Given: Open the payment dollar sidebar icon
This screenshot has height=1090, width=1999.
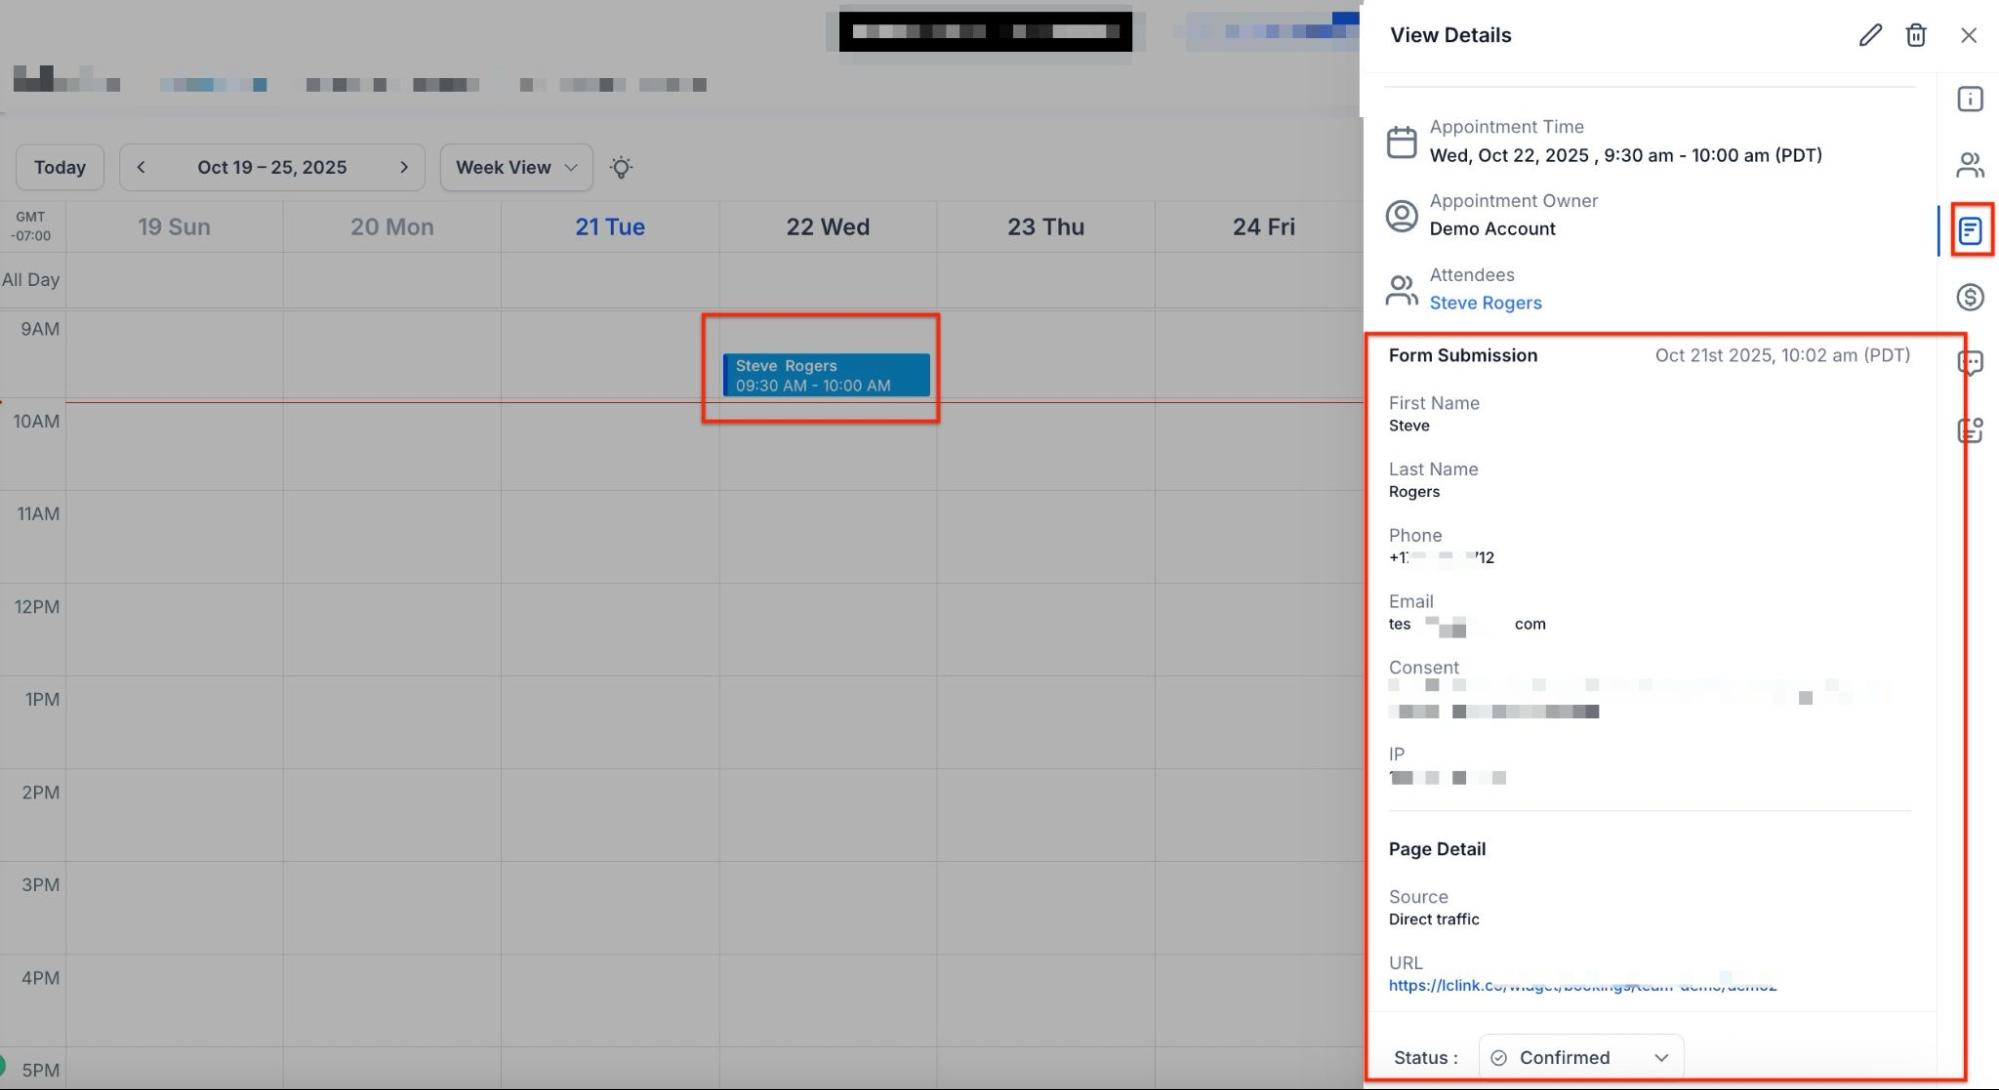Looking at the screenshot, I should coord(1969,297).
